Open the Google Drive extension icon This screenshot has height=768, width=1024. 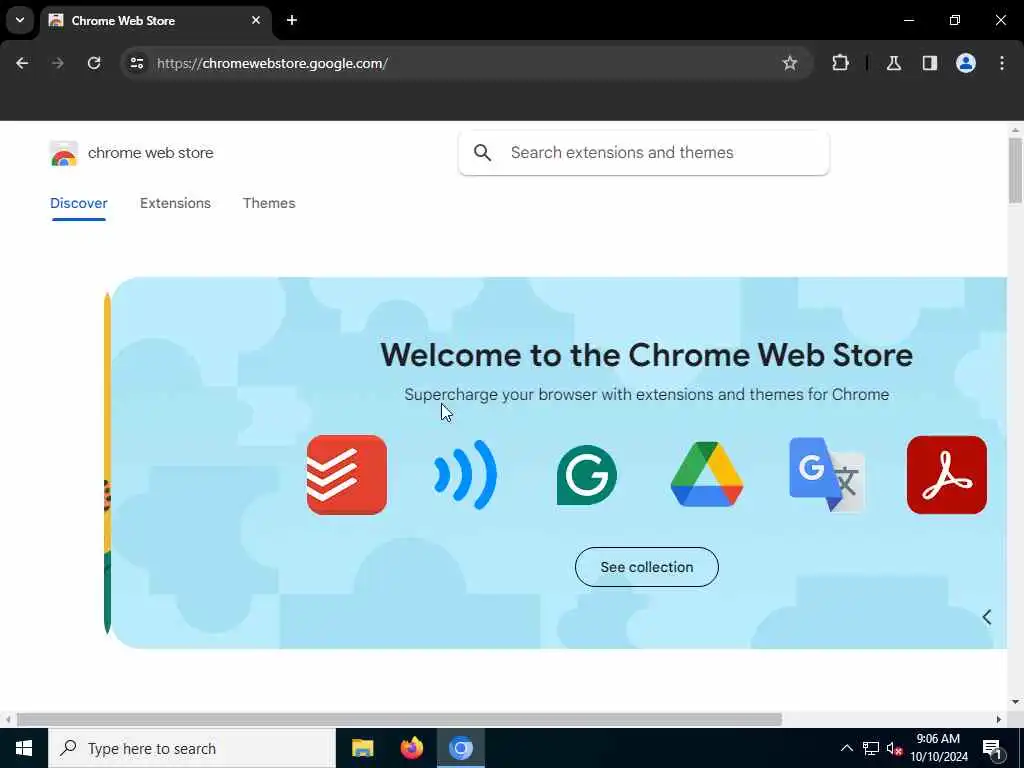(707, 474)
